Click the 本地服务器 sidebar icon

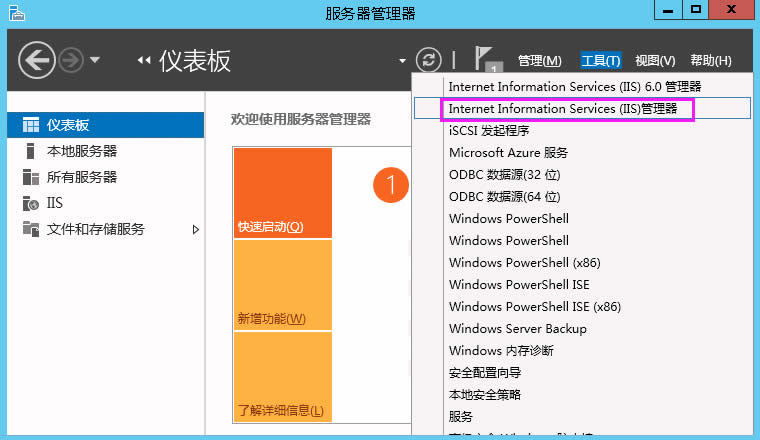click(31, 151)
